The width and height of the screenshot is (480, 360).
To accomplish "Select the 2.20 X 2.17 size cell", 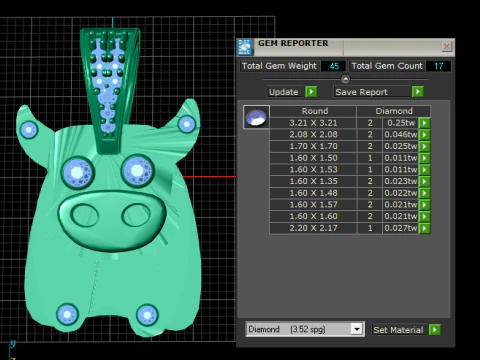I will pos(313,228).
